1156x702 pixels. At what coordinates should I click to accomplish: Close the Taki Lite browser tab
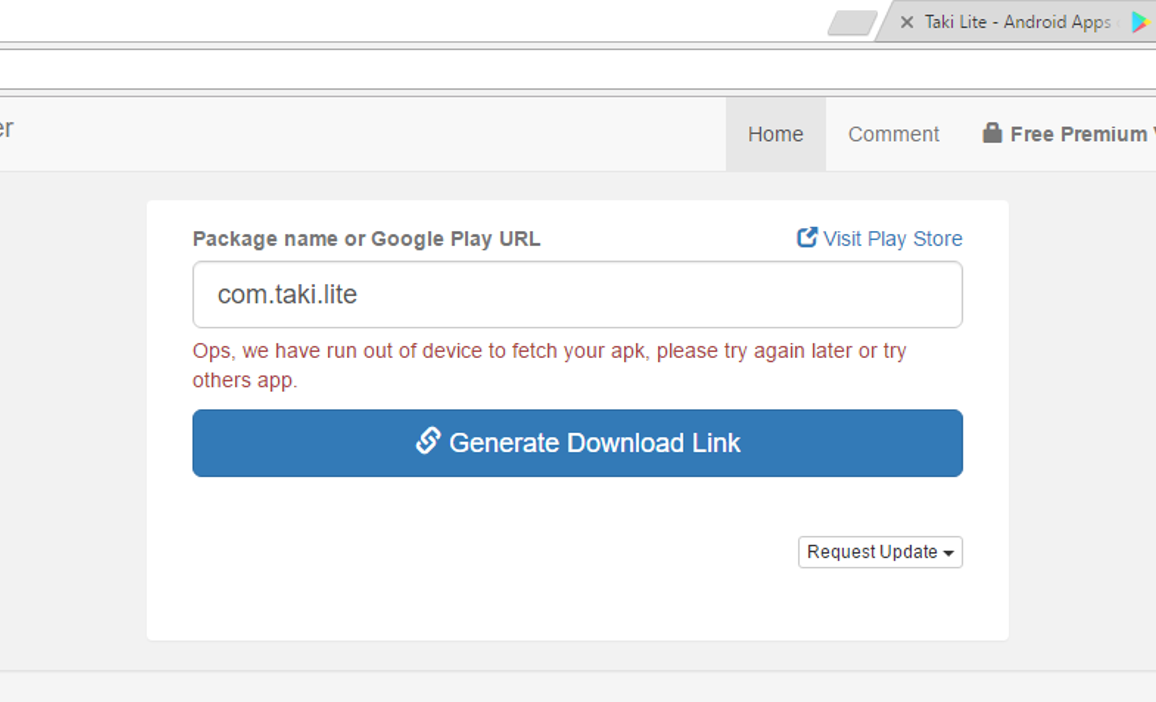[907, 22]
